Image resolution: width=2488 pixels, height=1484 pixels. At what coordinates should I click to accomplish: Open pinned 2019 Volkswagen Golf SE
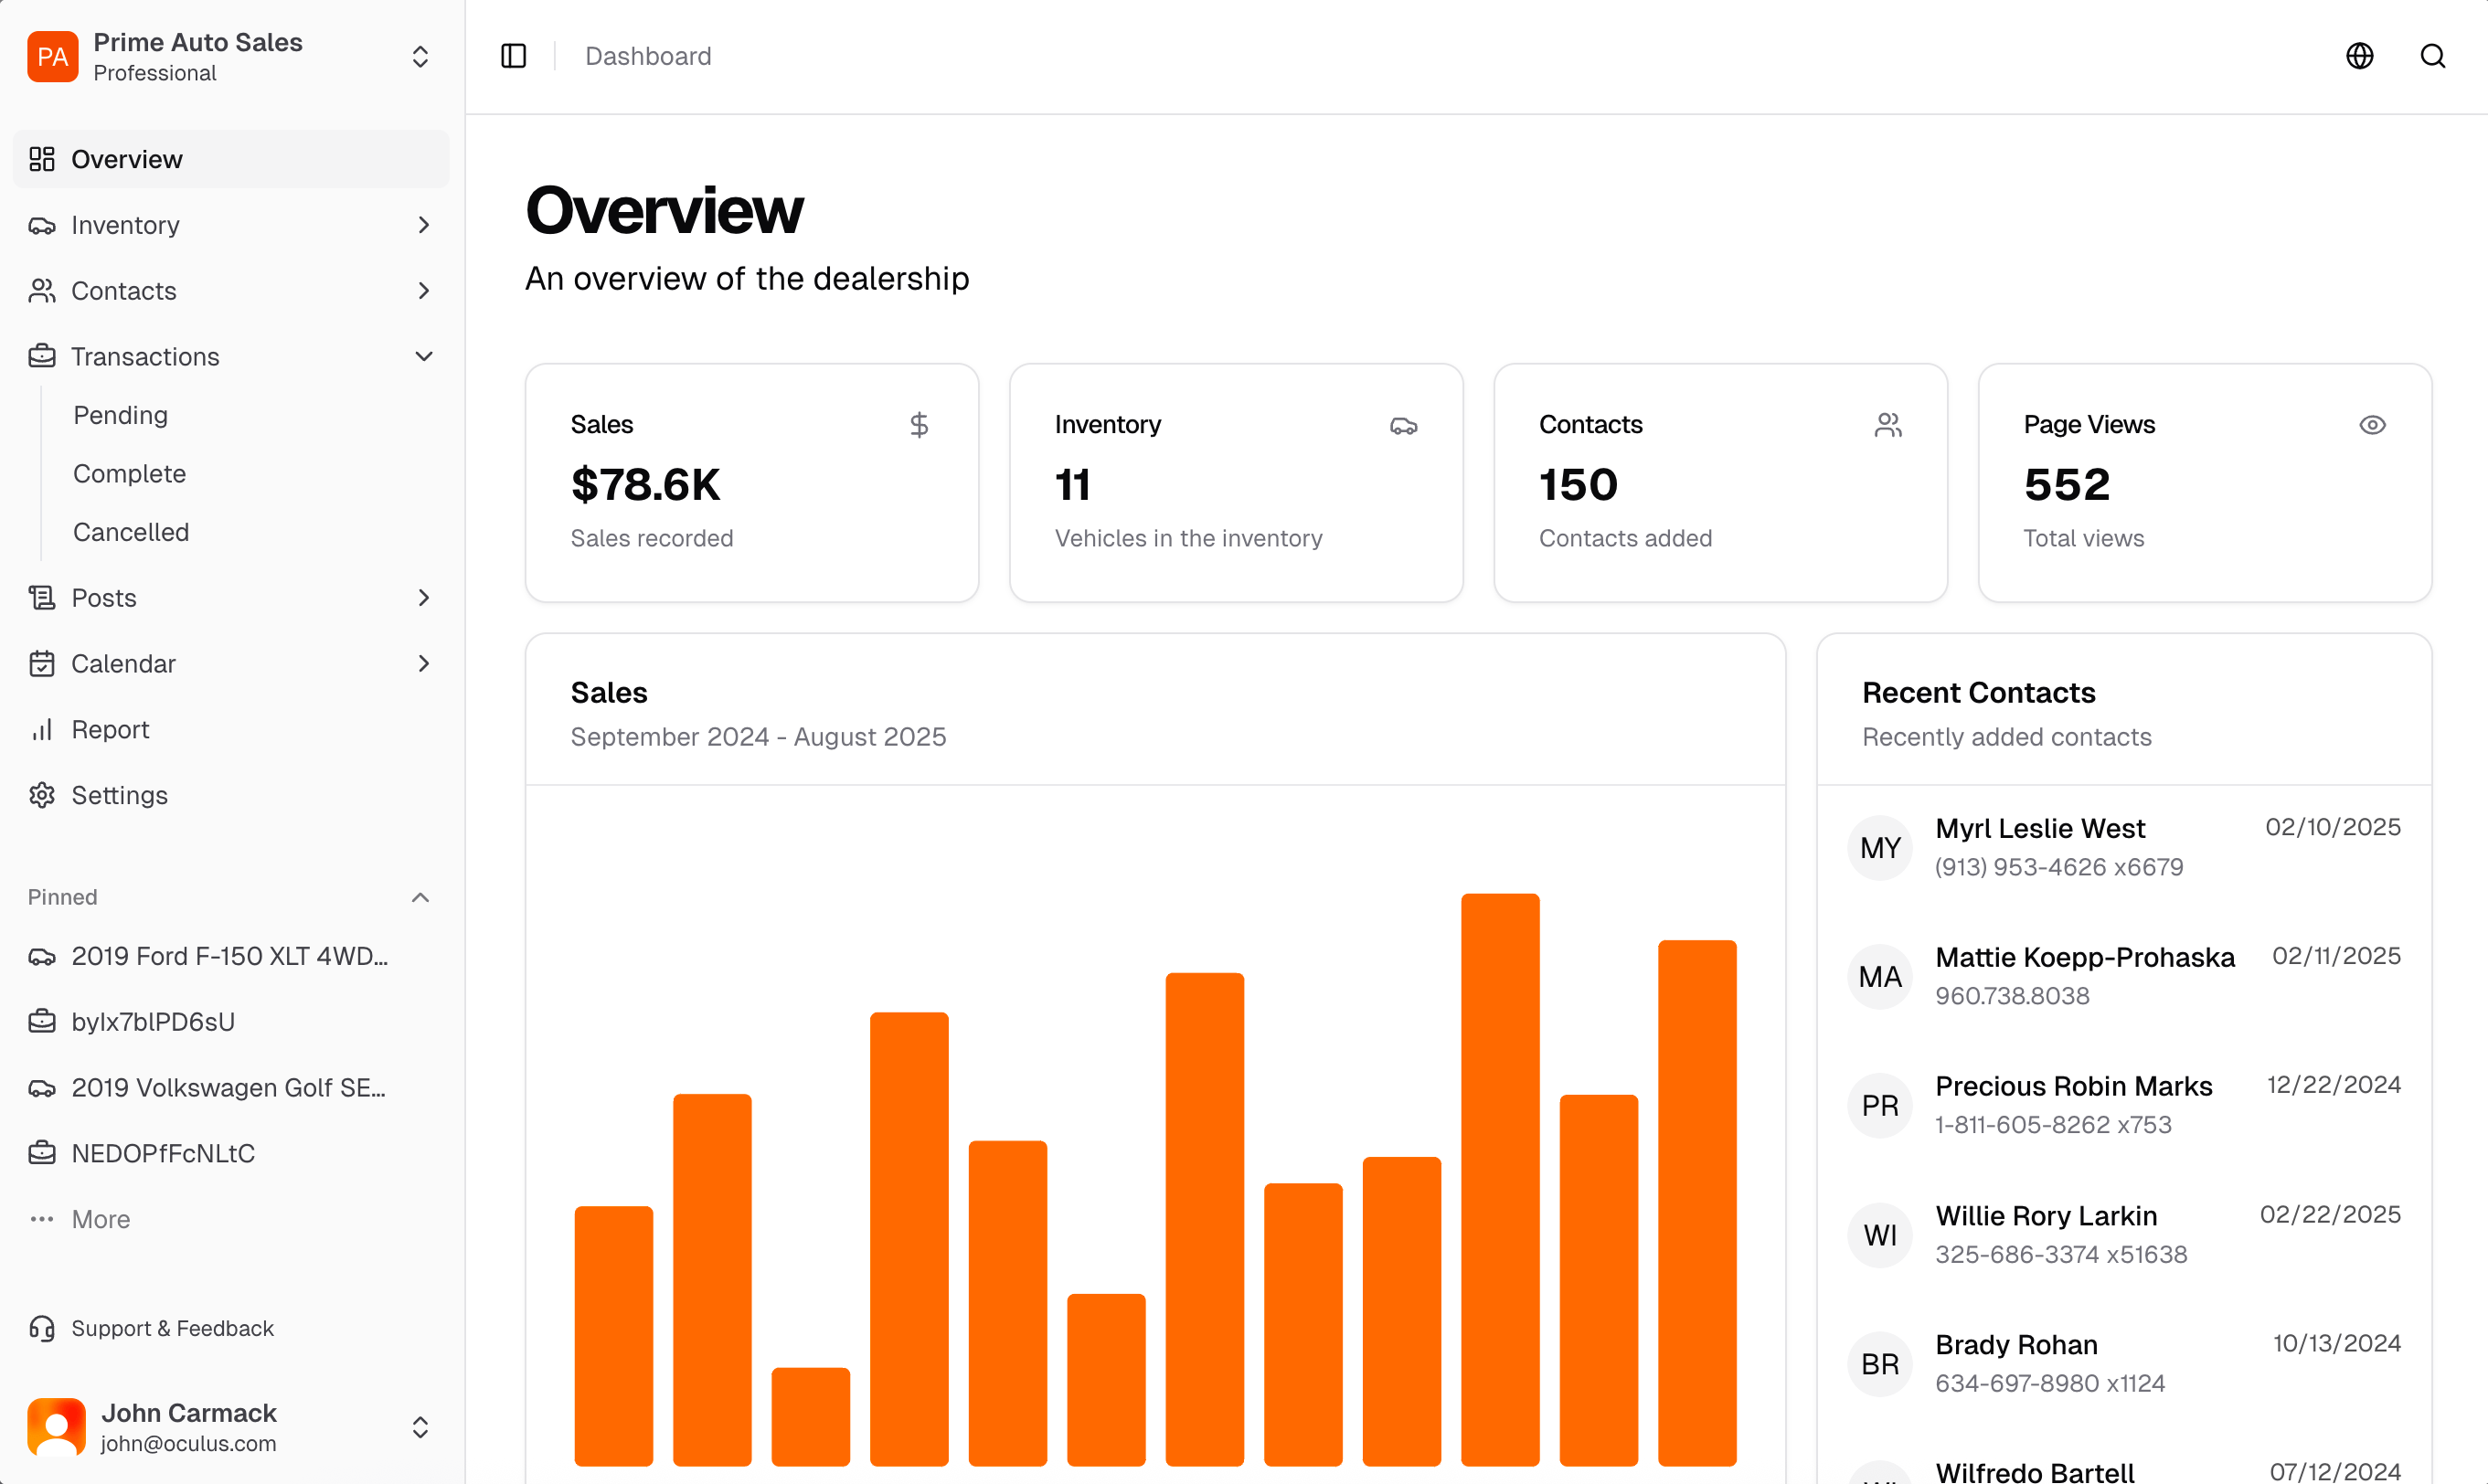(x=231, y=1088)
